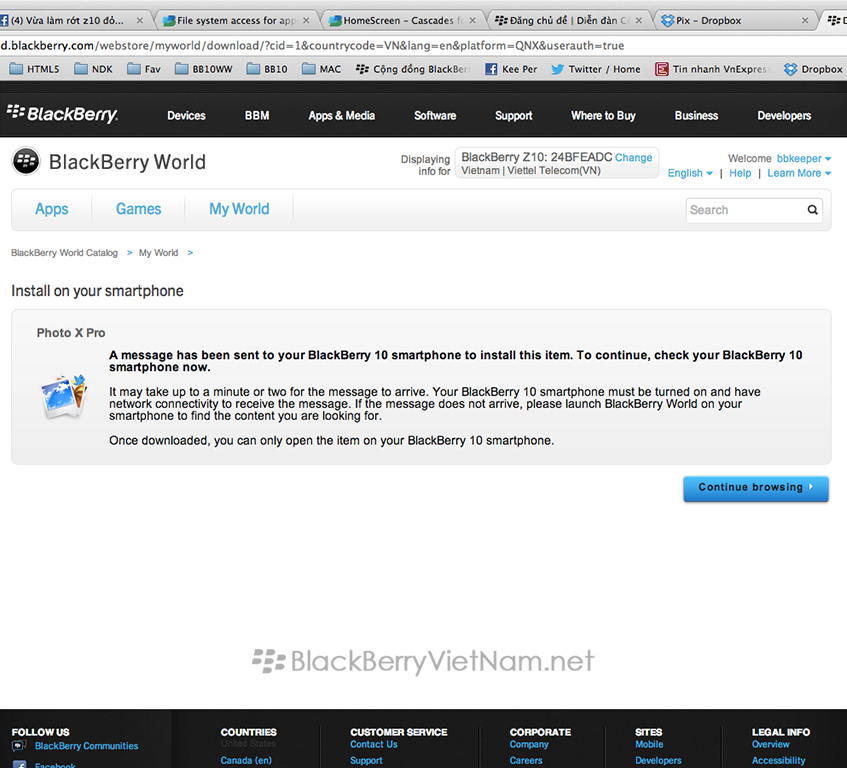Click the Help link
This screenshot has height=768, width=847.
tap(740, 173)
